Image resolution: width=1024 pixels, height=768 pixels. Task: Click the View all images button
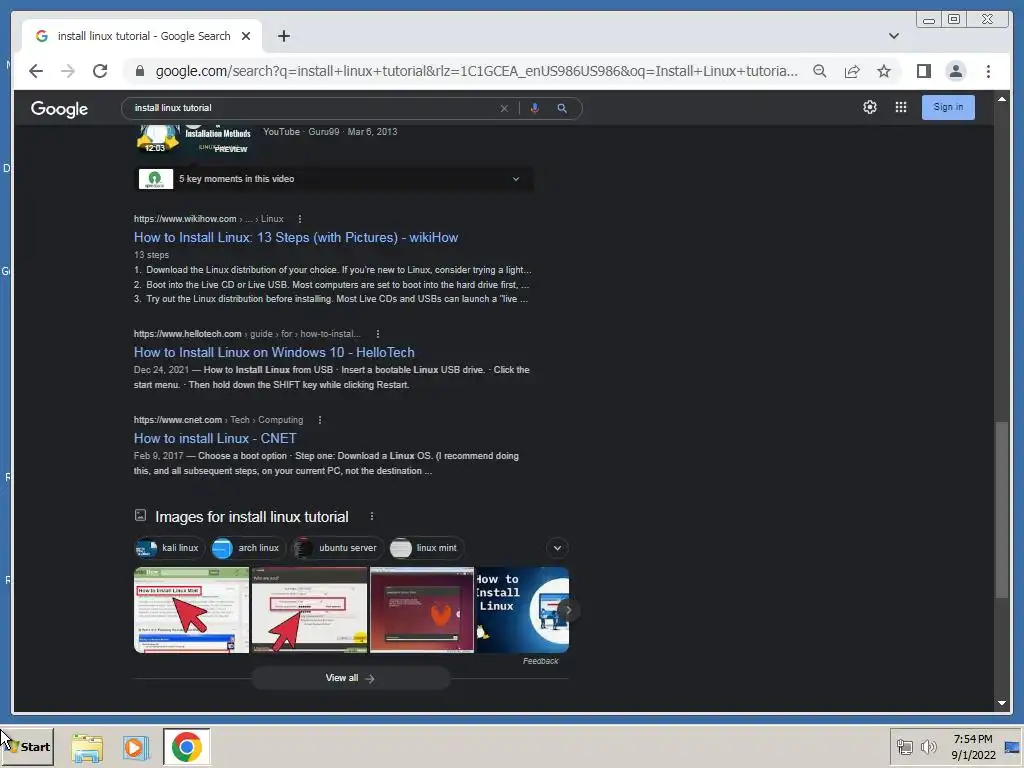coord(351,678)
